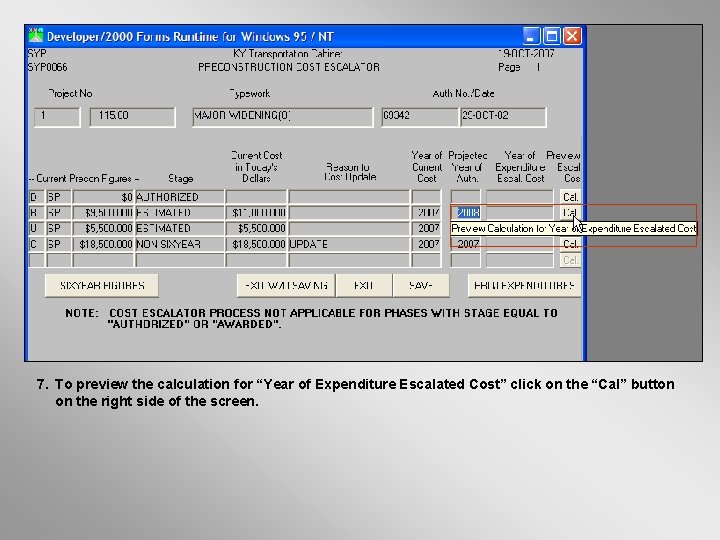Click the $5,500,000 precon figure in row U

point(103,228)
